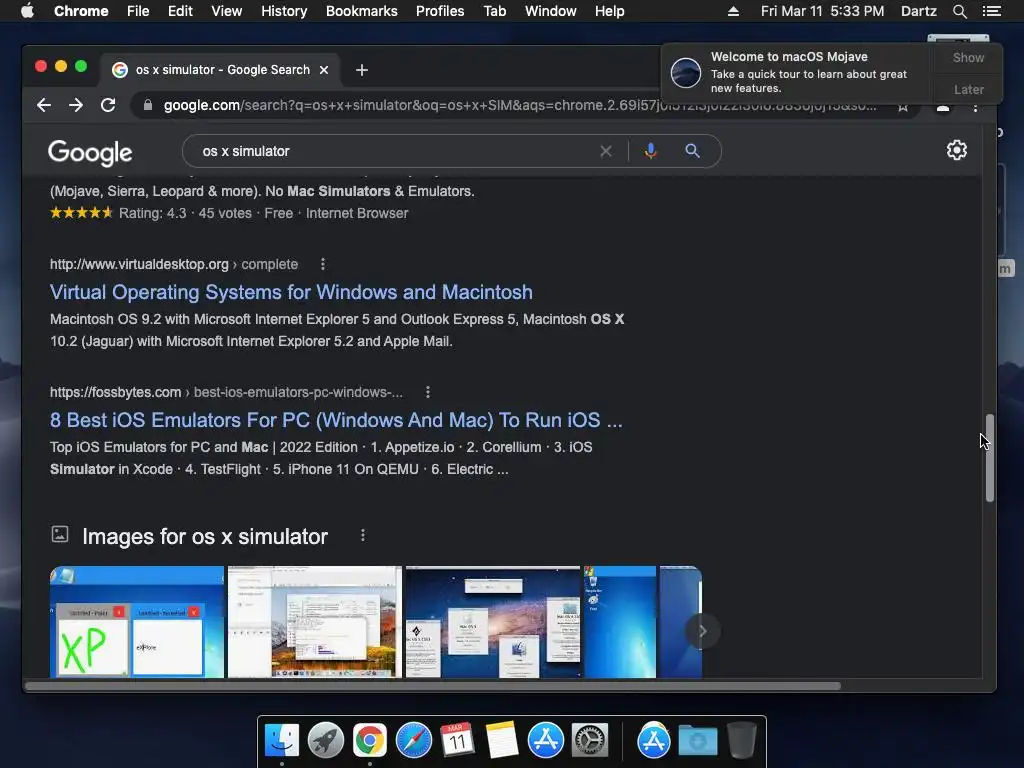Open the second image thumbnail with High Sierra desktop
Screen dimensions: 1024x768
[x=315, y=622]
